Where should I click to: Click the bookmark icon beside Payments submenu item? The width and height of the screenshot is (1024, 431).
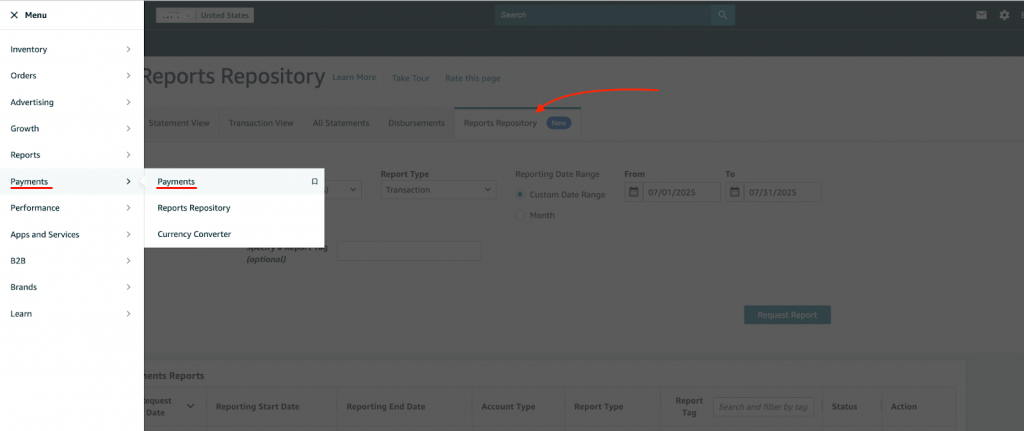click(x=314, y=182)
